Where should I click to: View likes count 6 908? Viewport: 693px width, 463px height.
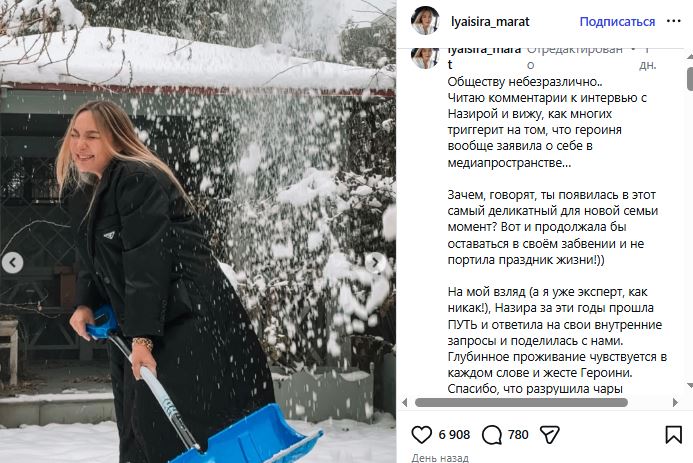[454, 435]
